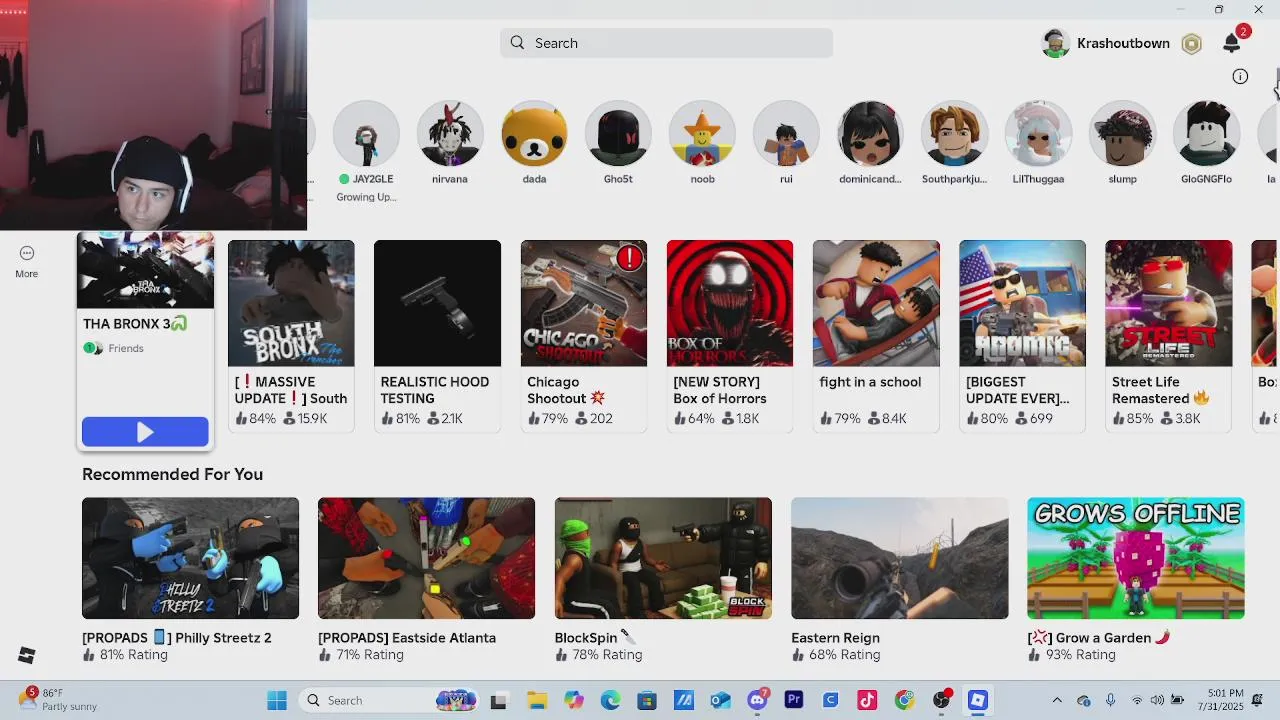
Task: Open Microsoft Edge from taskbar
Action: (x=610, y=700)
